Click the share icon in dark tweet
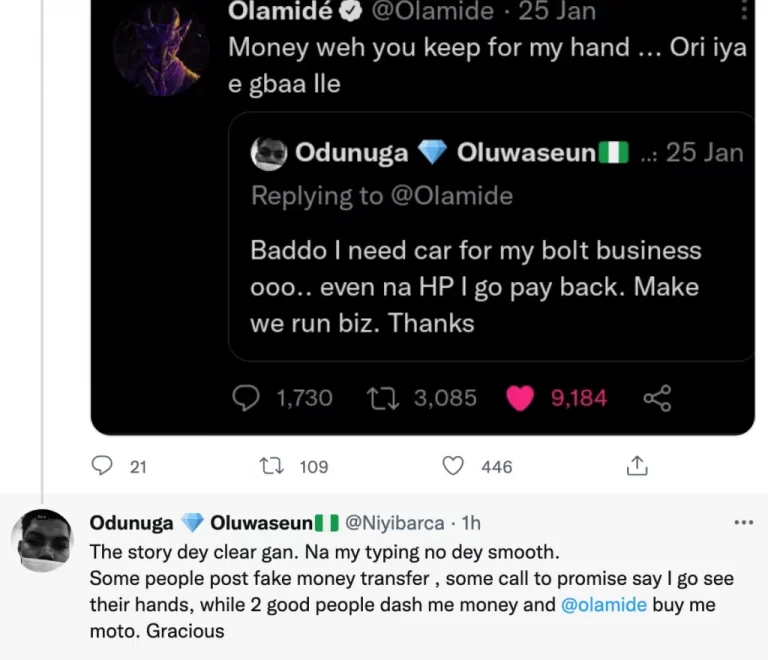This screenshot has width=768, height=660. tap(657, 398)
